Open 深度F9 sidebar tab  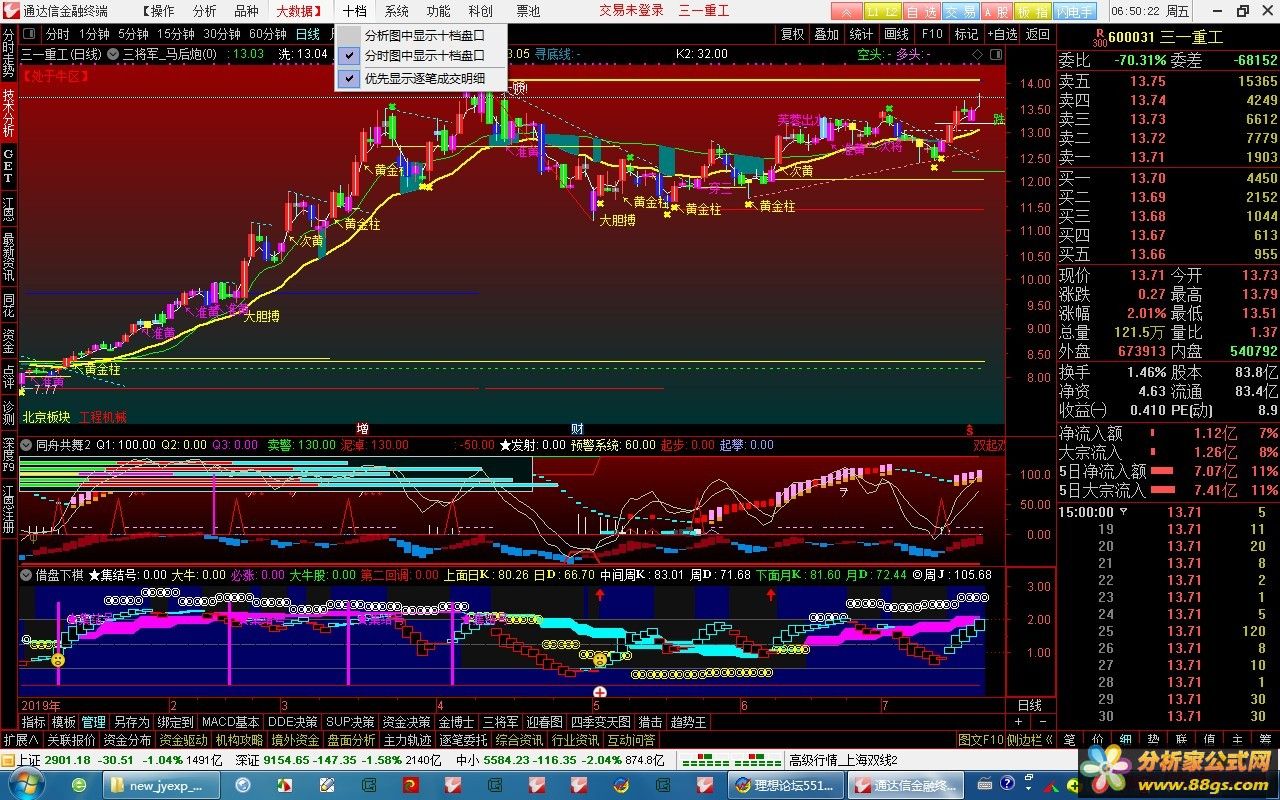click(x=8, y=454)
